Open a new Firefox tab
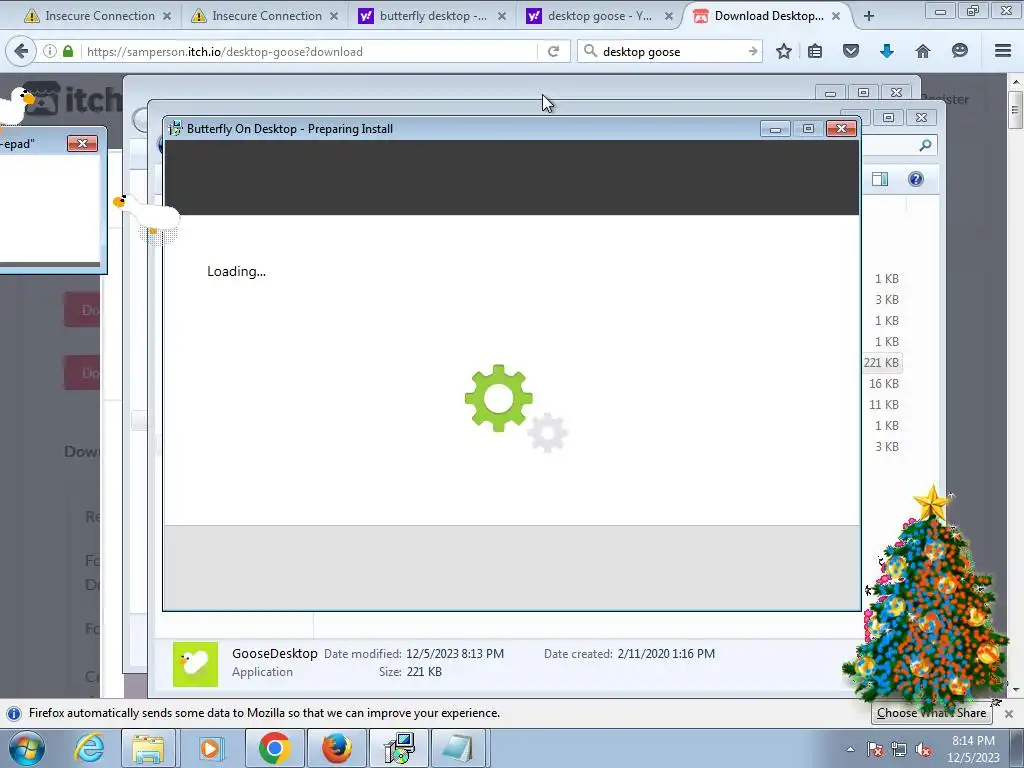Viewport: 1024px width, 768px height. tap(869, 16)
